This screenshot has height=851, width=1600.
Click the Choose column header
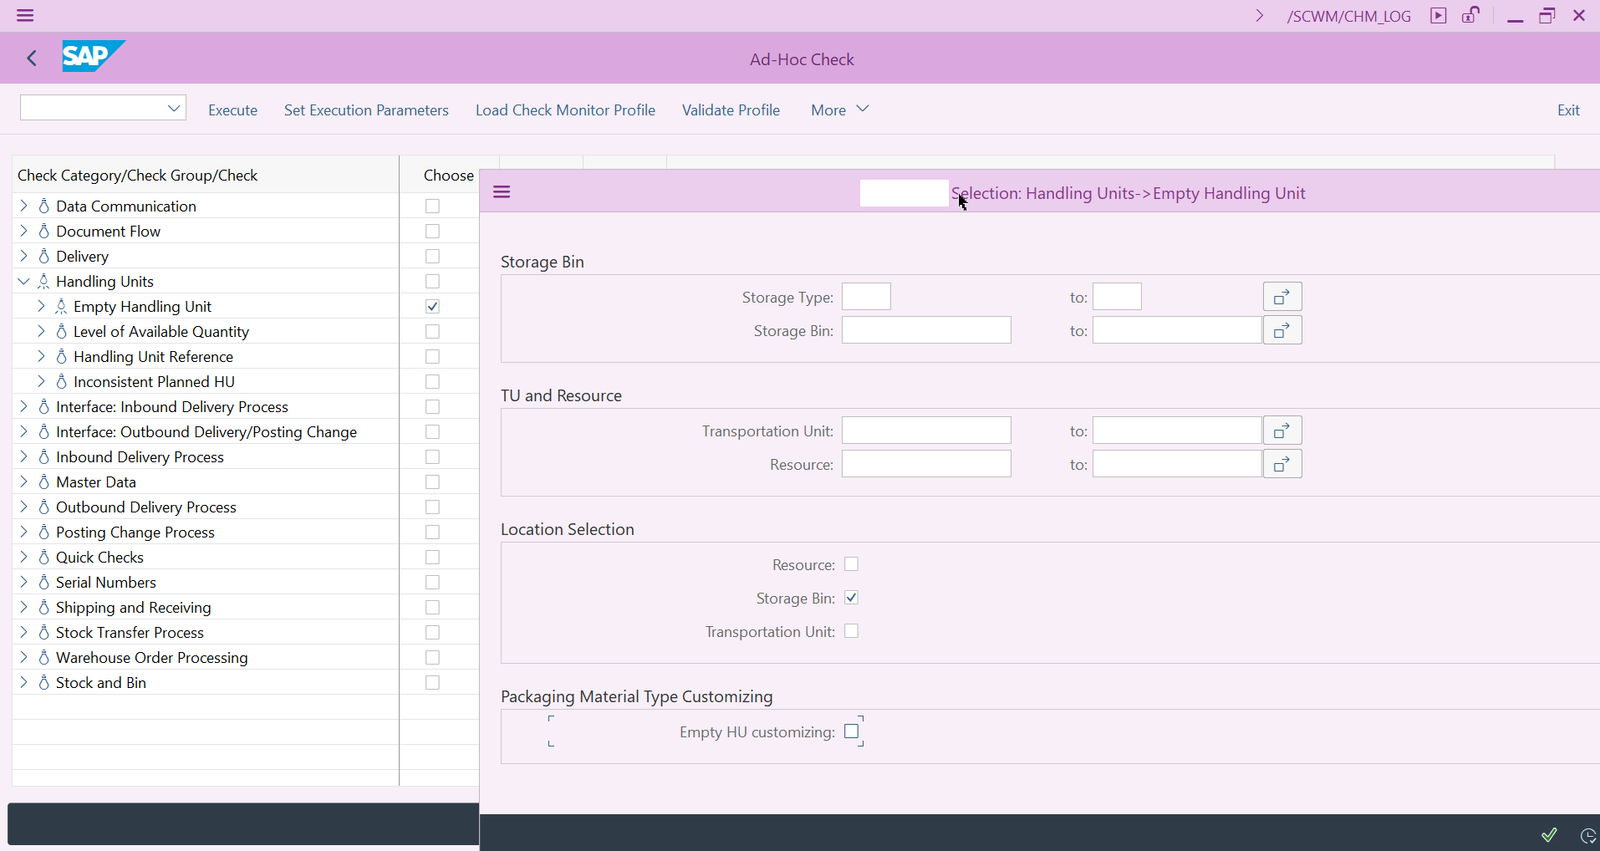(448, 175)
